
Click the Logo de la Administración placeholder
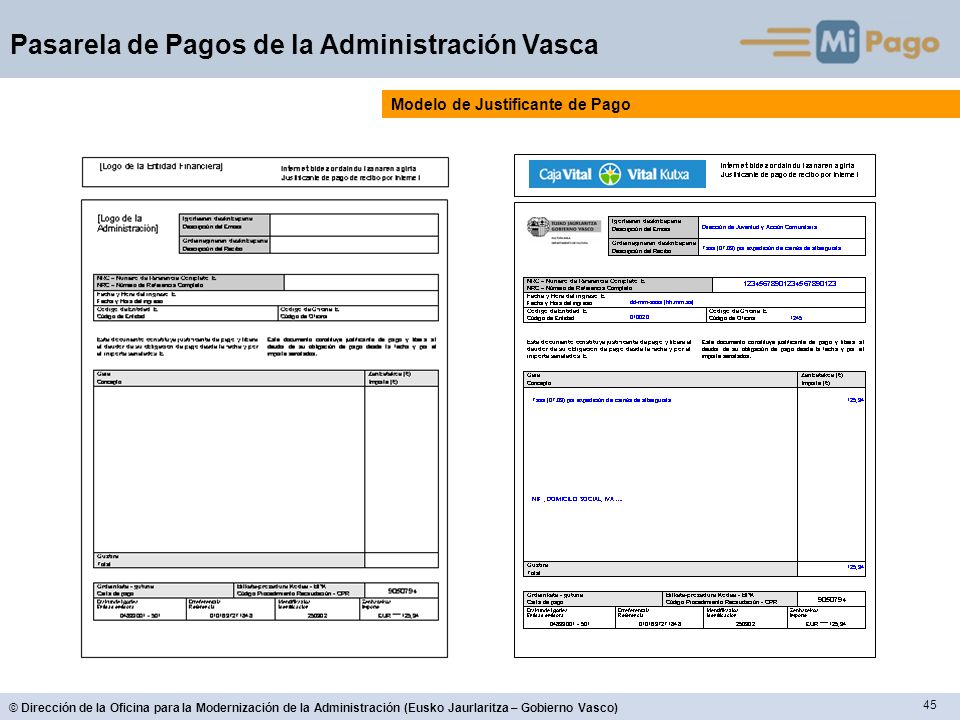point(127,223)
